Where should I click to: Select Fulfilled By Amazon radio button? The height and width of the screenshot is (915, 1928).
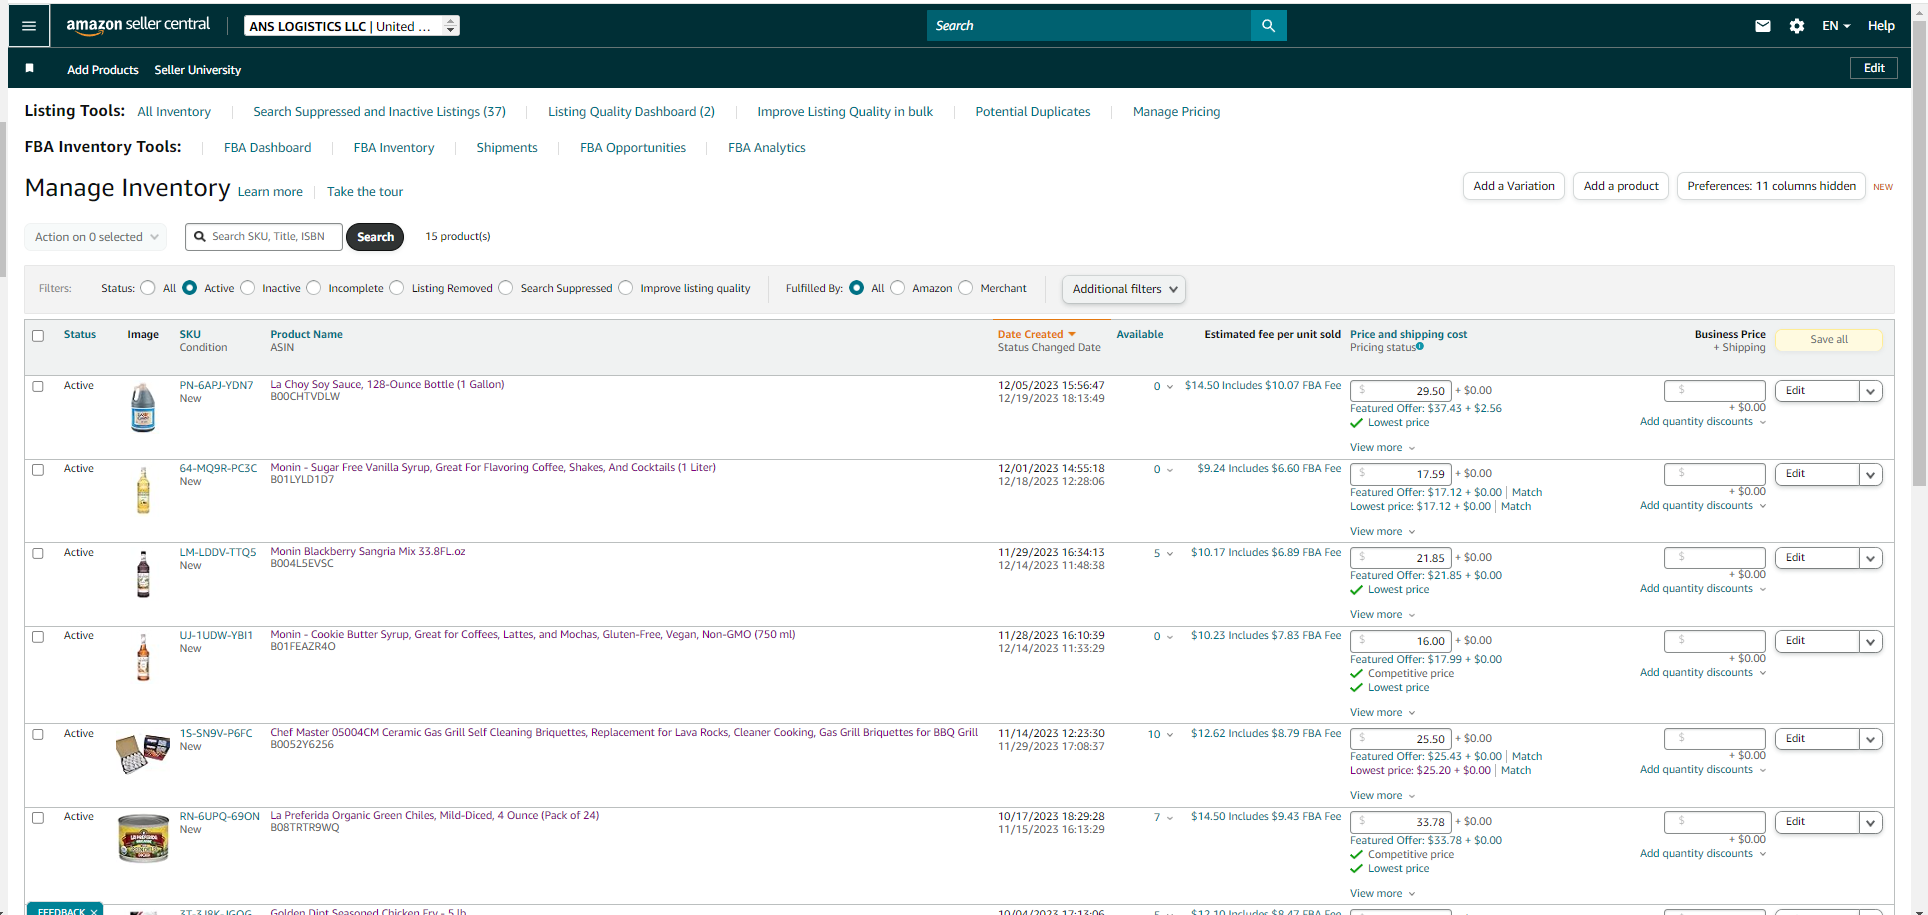click(x=898, y=288)
